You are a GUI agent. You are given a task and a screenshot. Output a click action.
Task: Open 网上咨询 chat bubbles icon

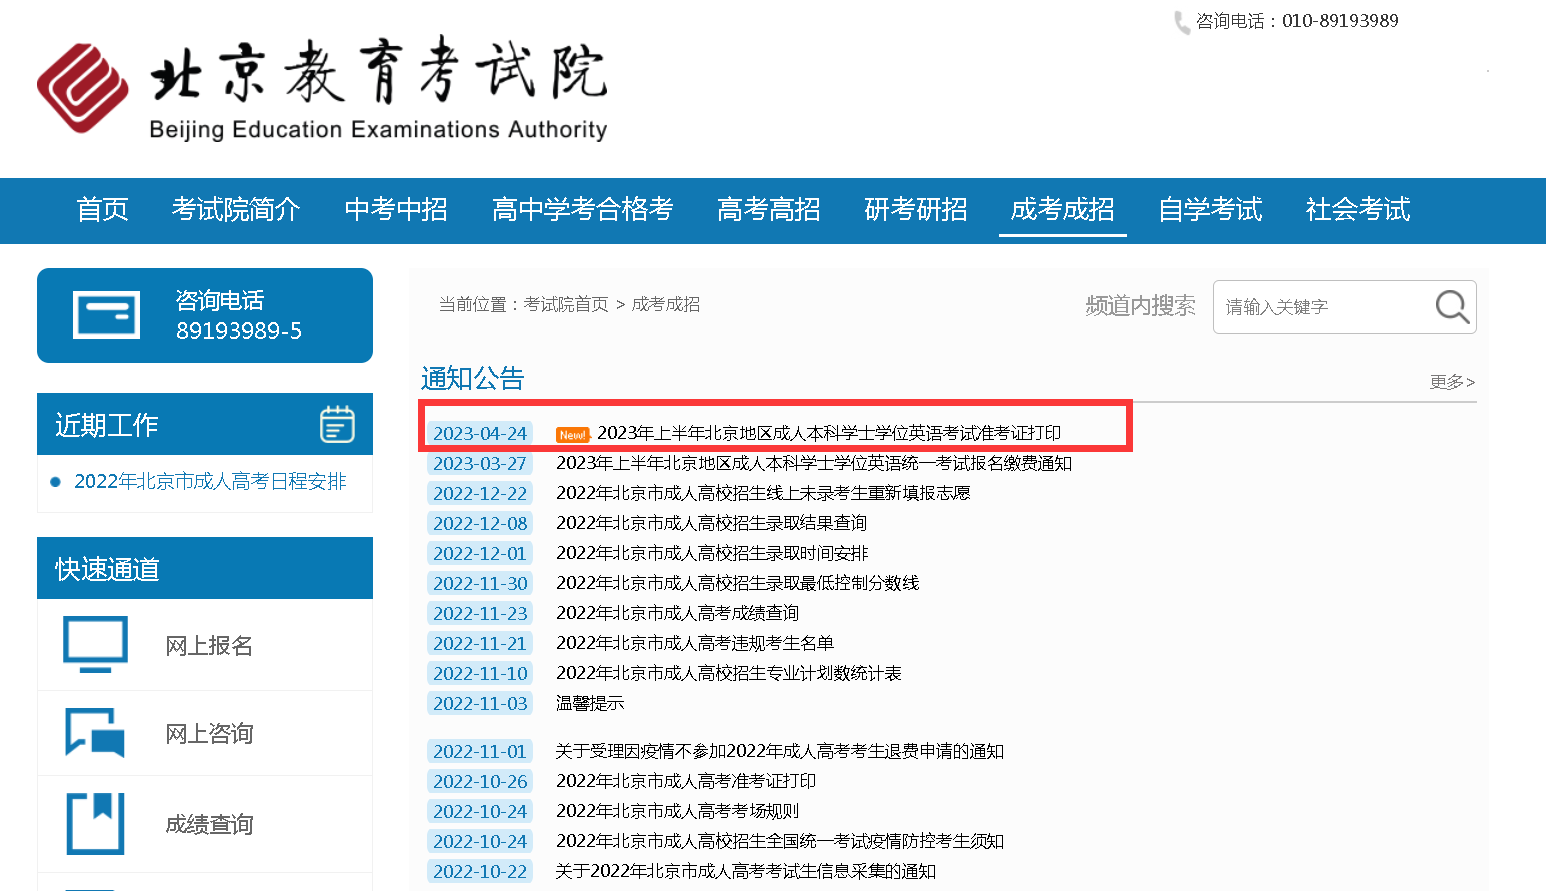click(96, 732)
